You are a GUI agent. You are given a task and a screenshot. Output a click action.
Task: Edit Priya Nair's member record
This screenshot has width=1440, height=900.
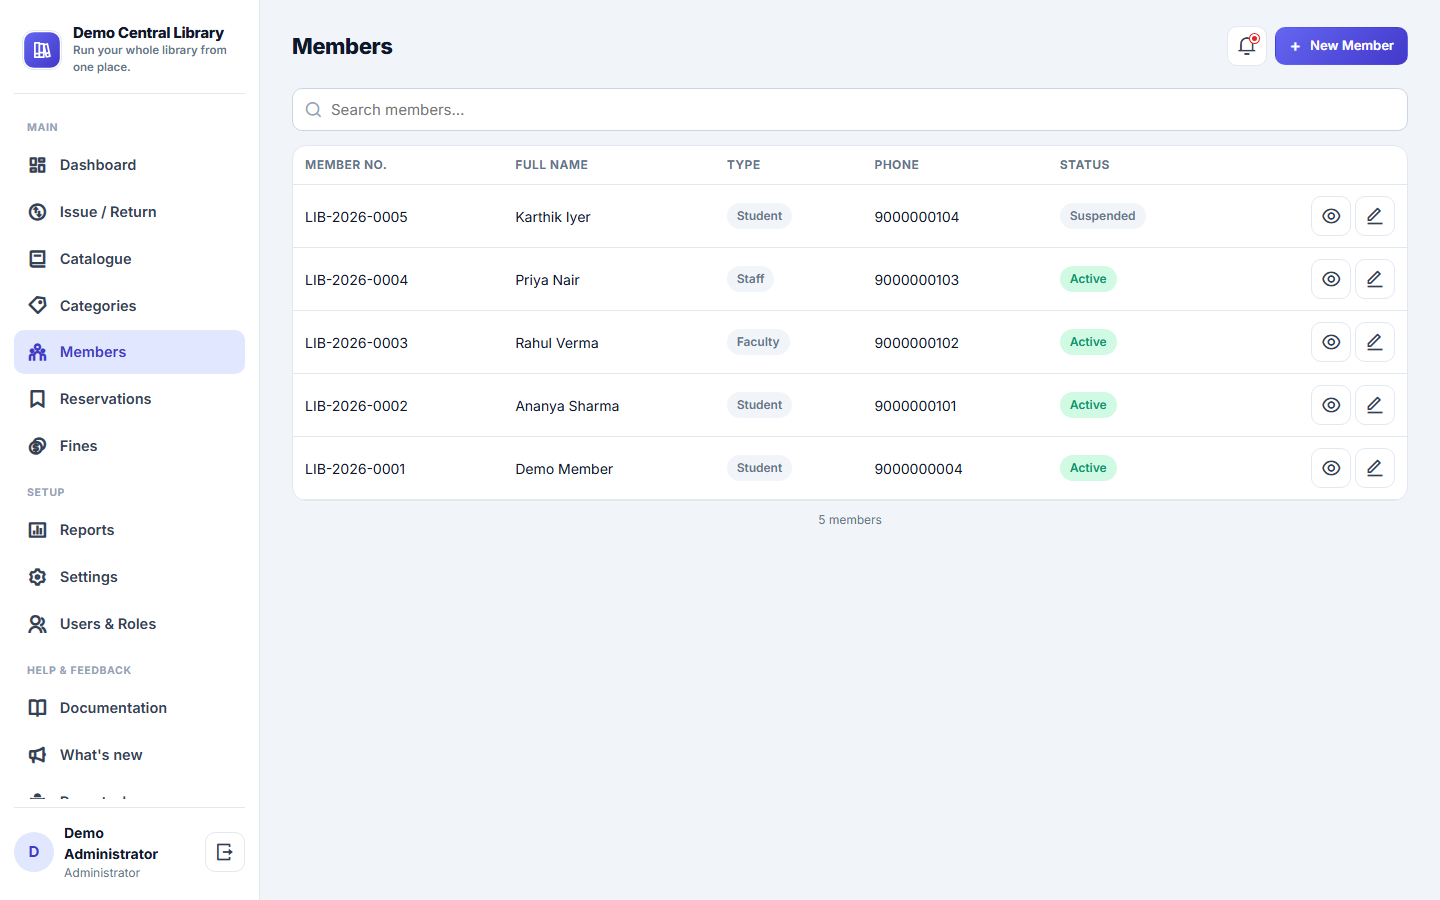point(1375,279)
